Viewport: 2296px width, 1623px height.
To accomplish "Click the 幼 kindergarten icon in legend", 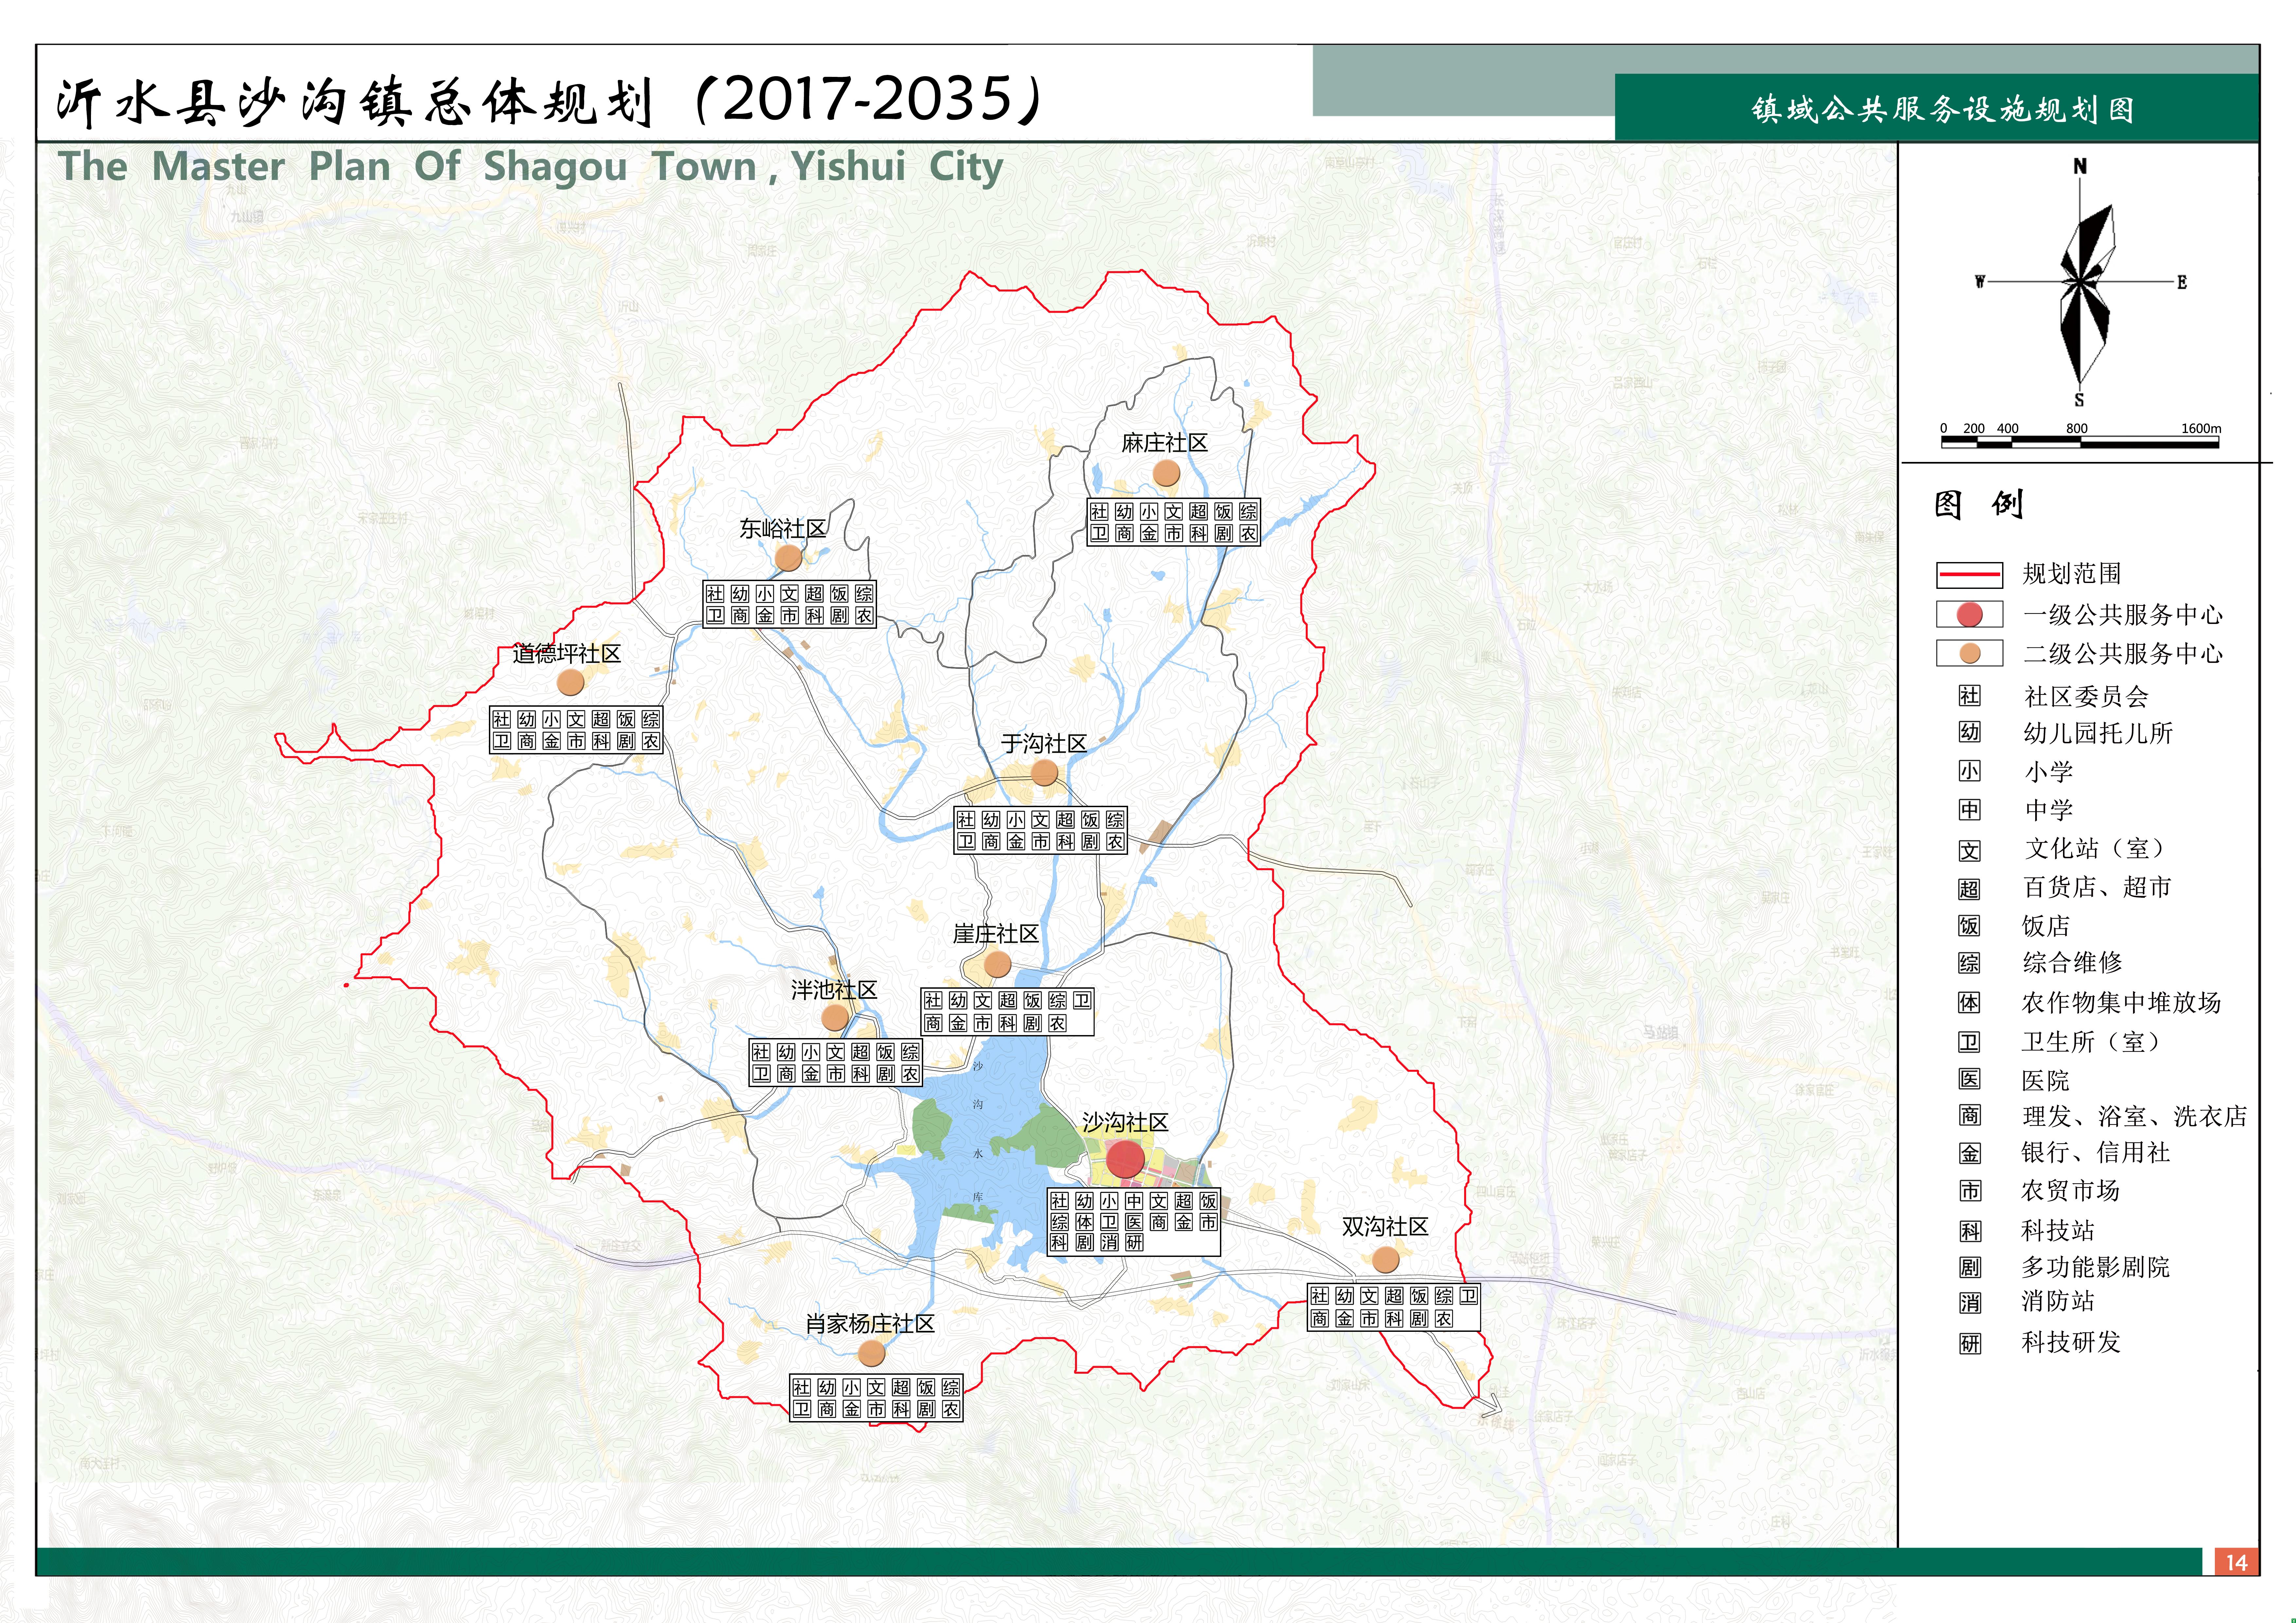I will (x=1969, y=732).
